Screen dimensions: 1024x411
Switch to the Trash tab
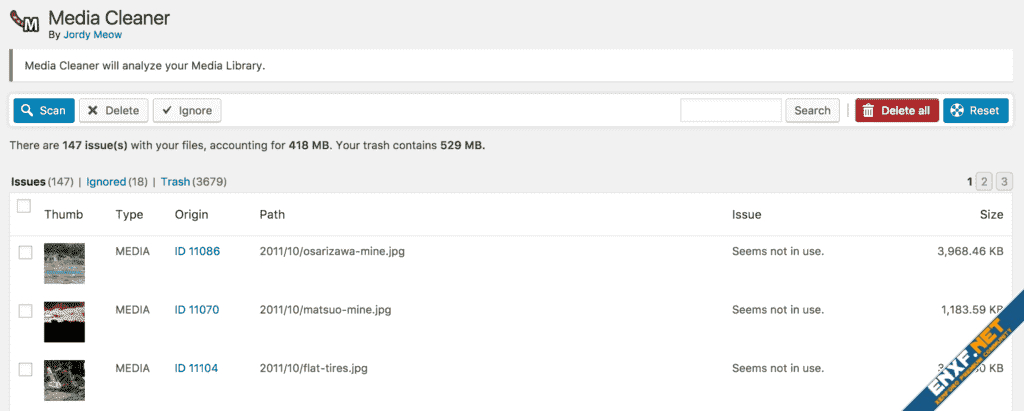[175, 182]
